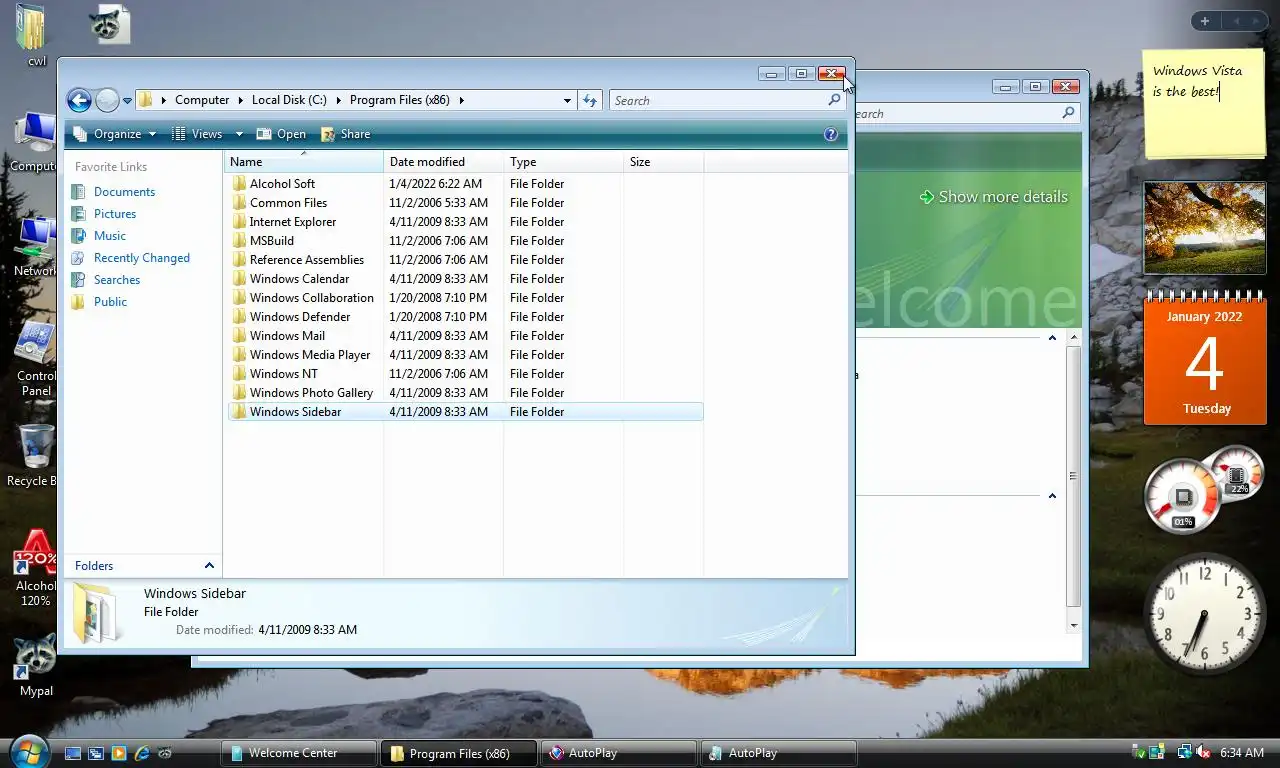Expand the address bar history dropdown arrow
This screenshot has height=768, width=1280.
[567, 100]
